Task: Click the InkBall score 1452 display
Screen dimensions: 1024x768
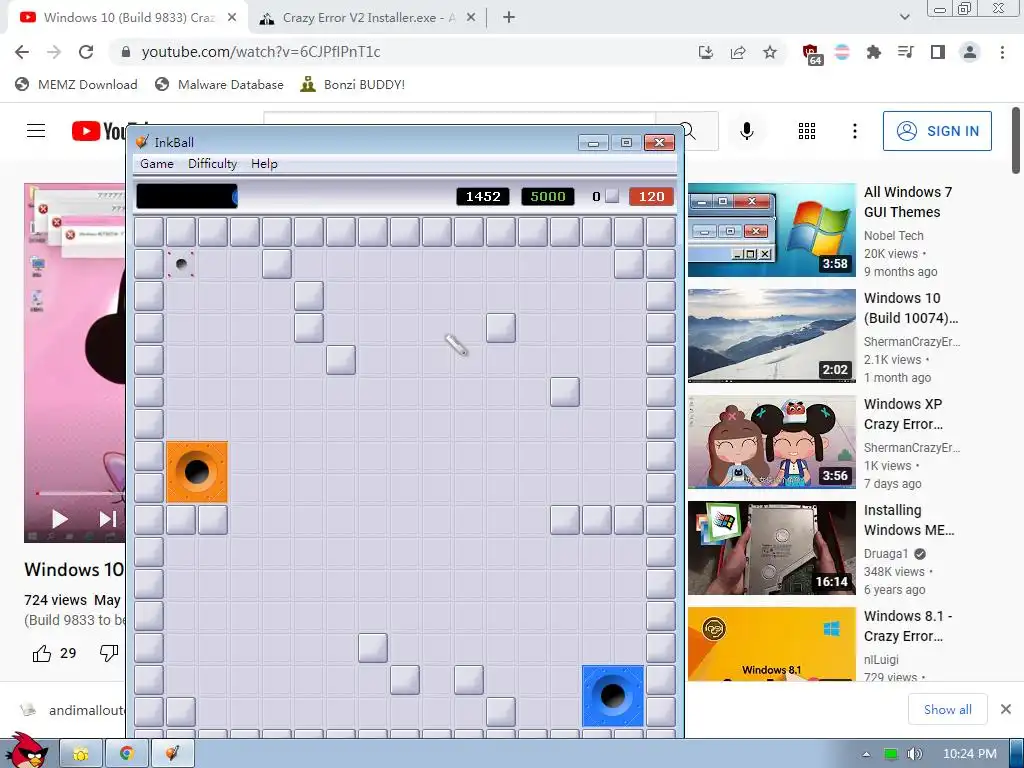Action: [x=483, y=197]
